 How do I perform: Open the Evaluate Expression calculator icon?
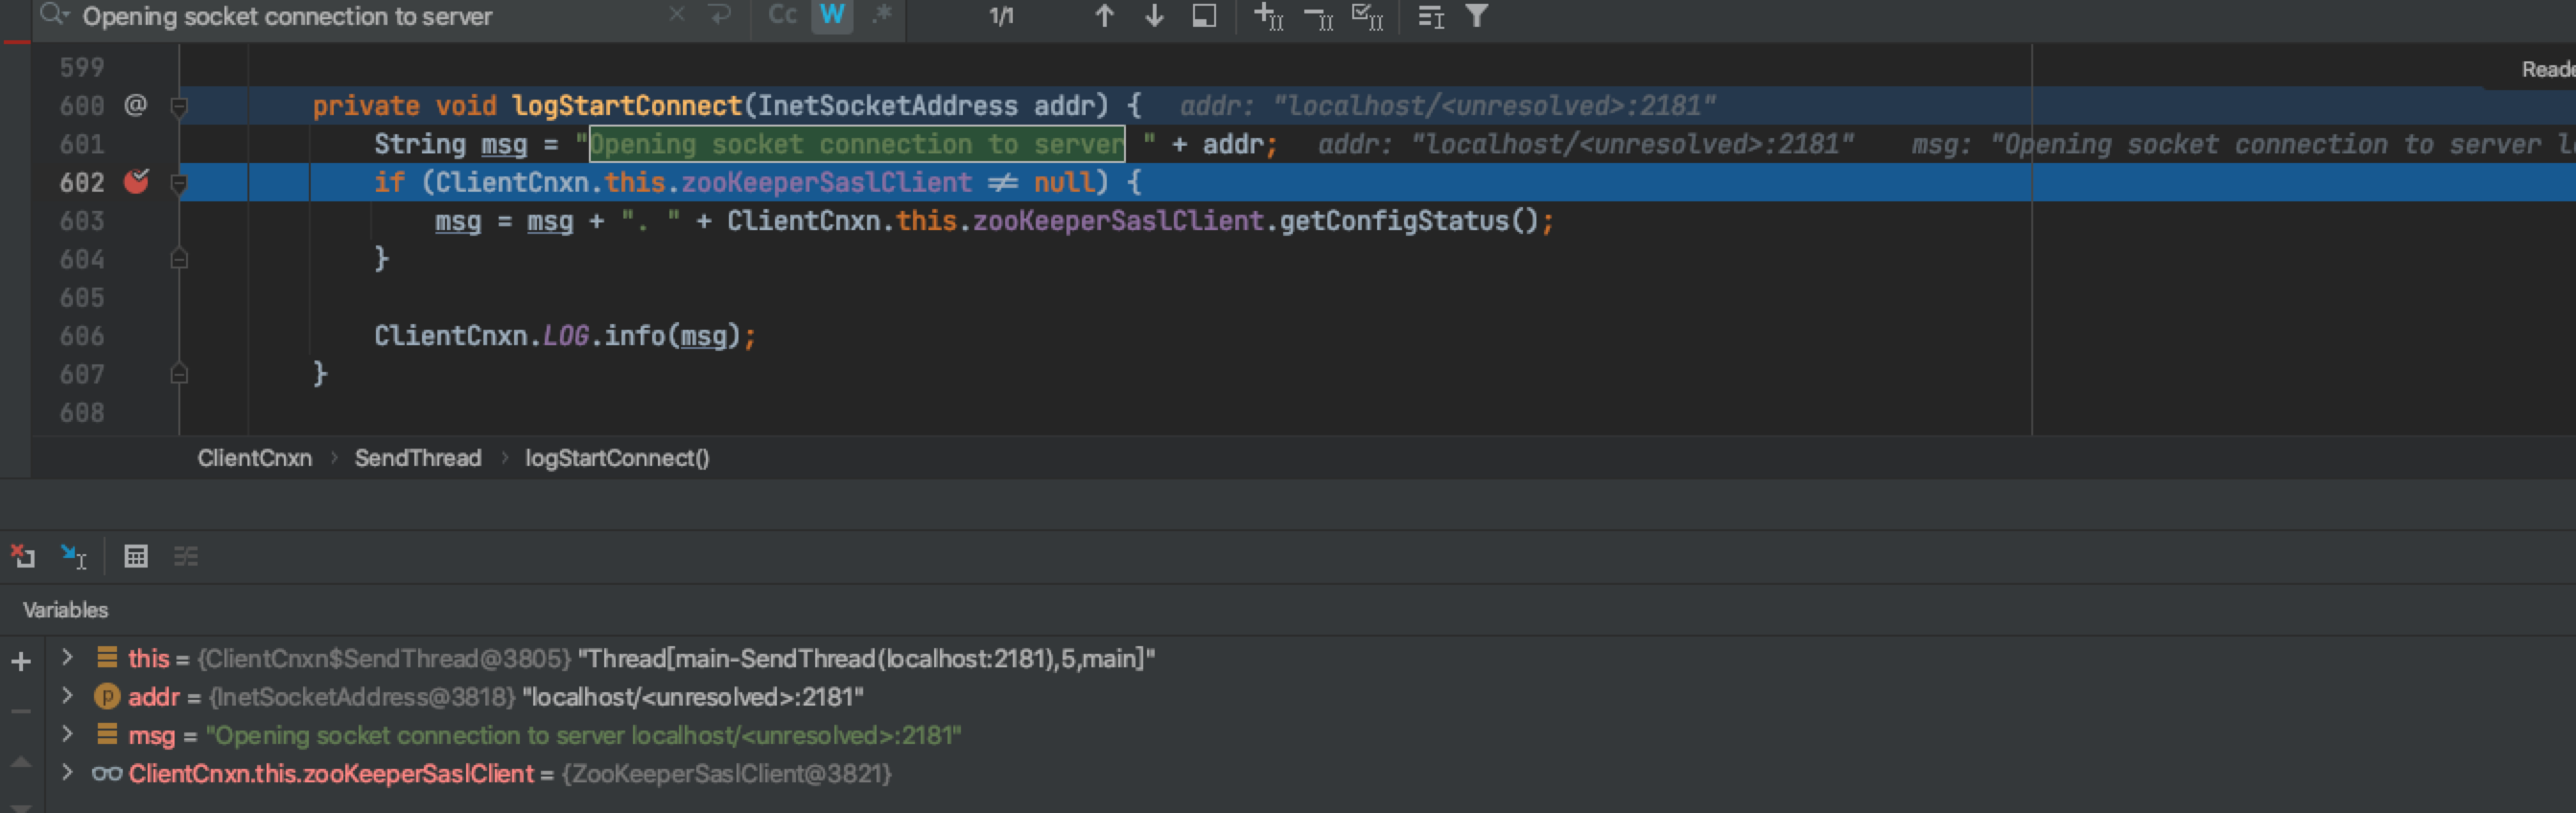pyautogui.click(x=136, y=556)
